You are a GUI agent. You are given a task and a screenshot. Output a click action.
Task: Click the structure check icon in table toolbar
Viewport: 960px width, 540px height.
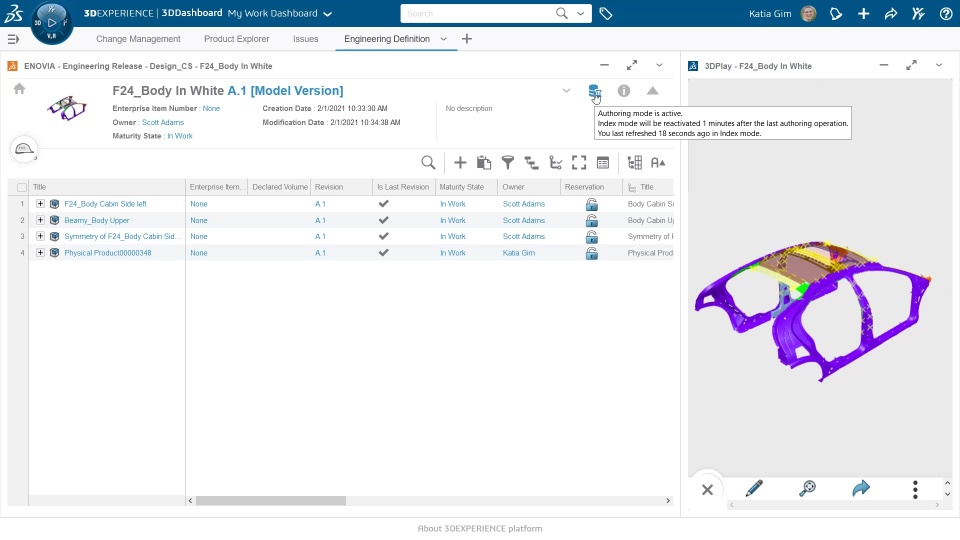tap(555, 162)
